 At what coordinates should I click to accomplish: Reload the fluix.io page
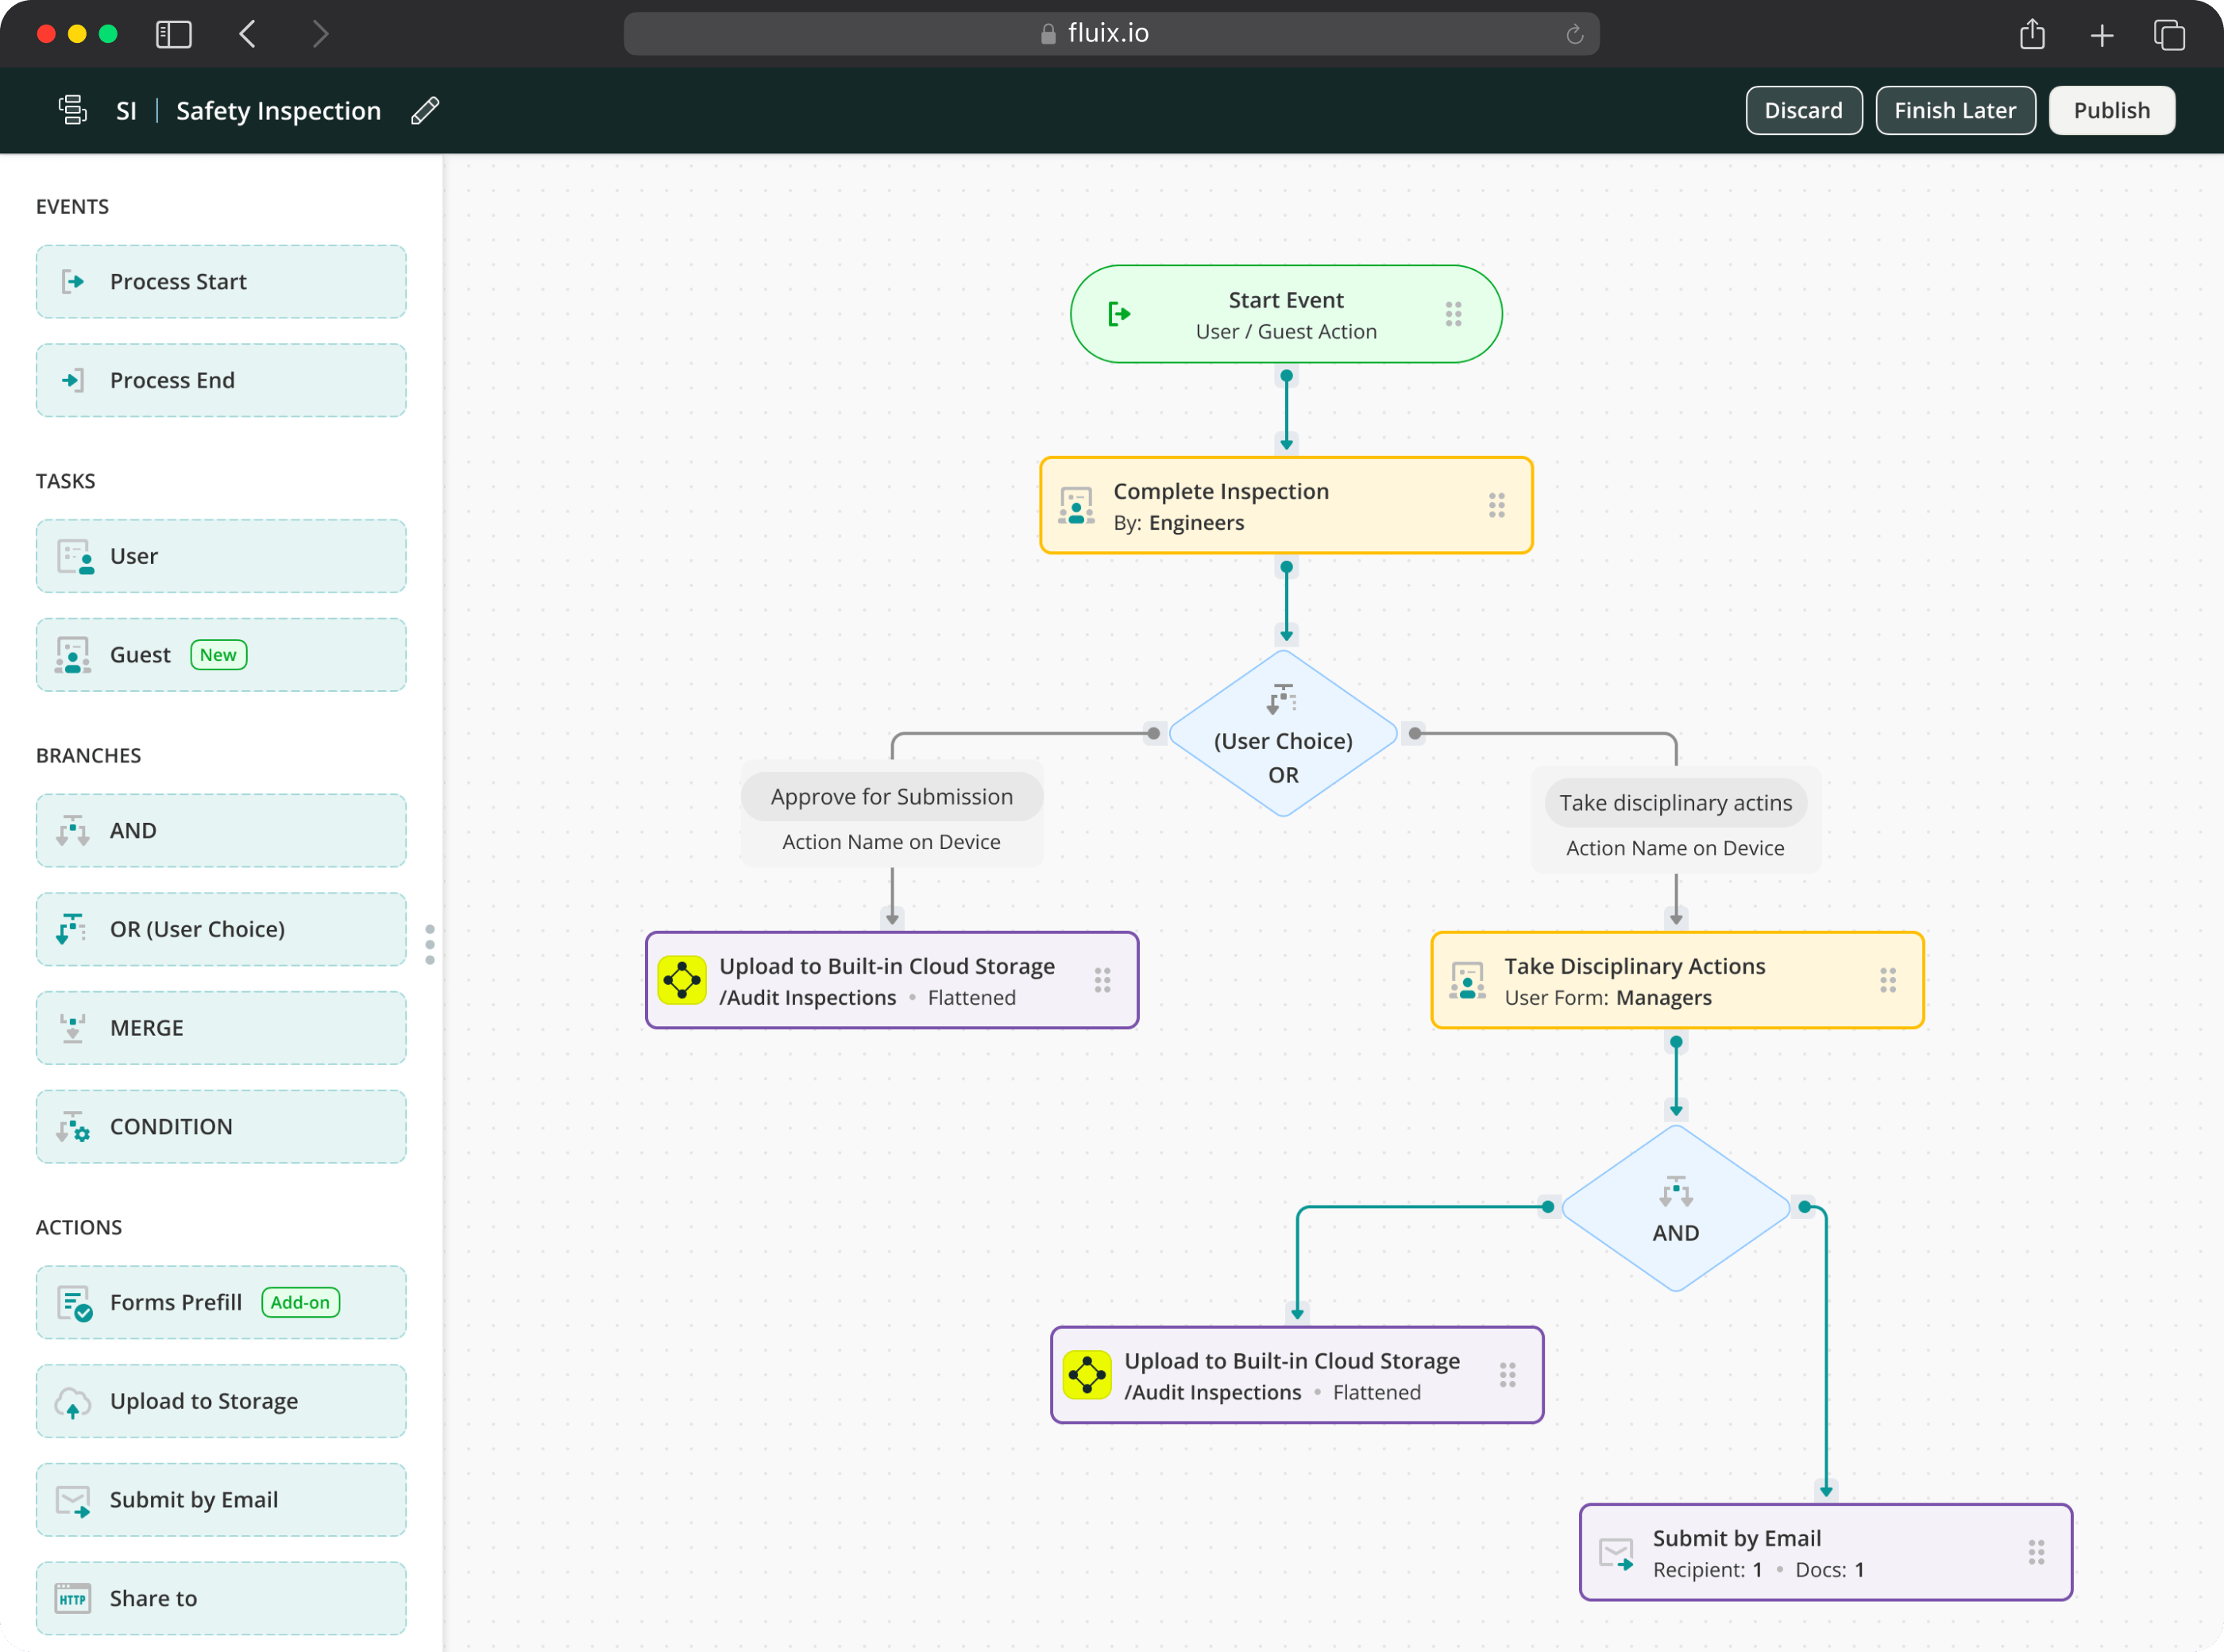coord(1574,34)
